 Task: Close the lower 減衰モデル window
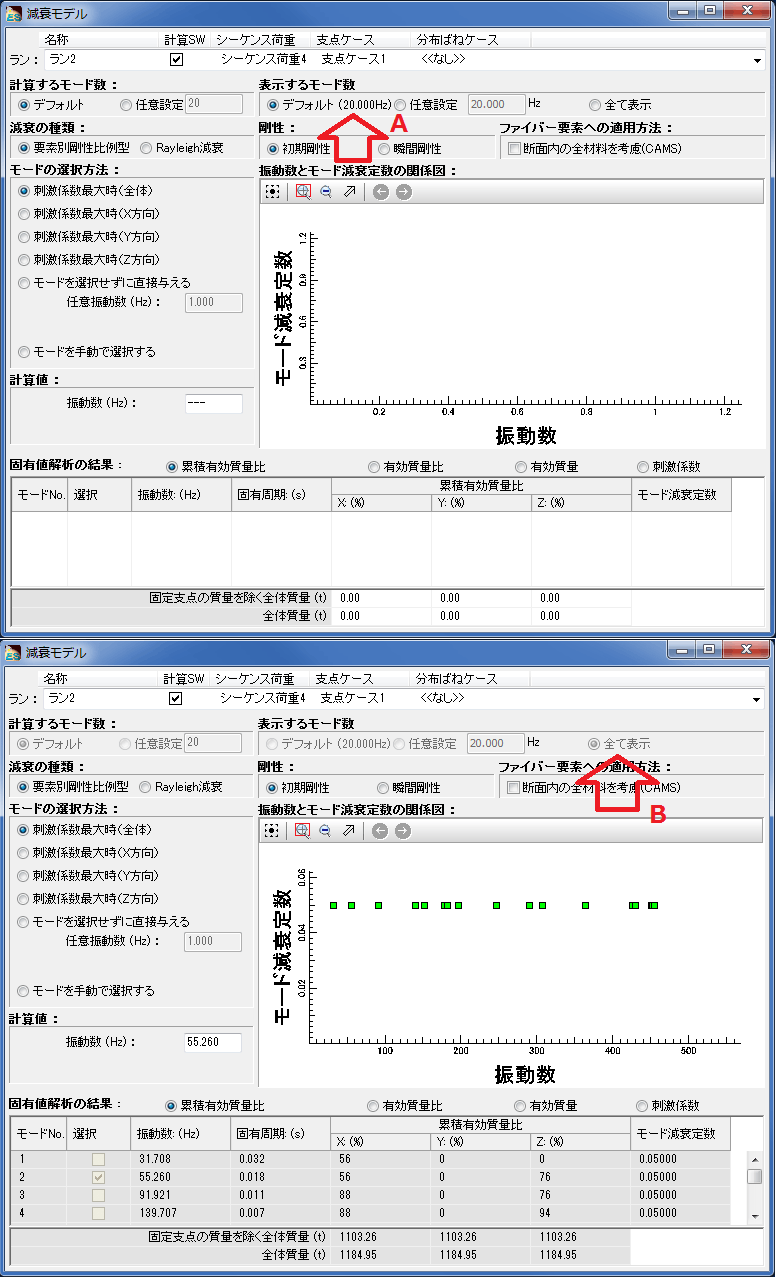coord(746,650)
